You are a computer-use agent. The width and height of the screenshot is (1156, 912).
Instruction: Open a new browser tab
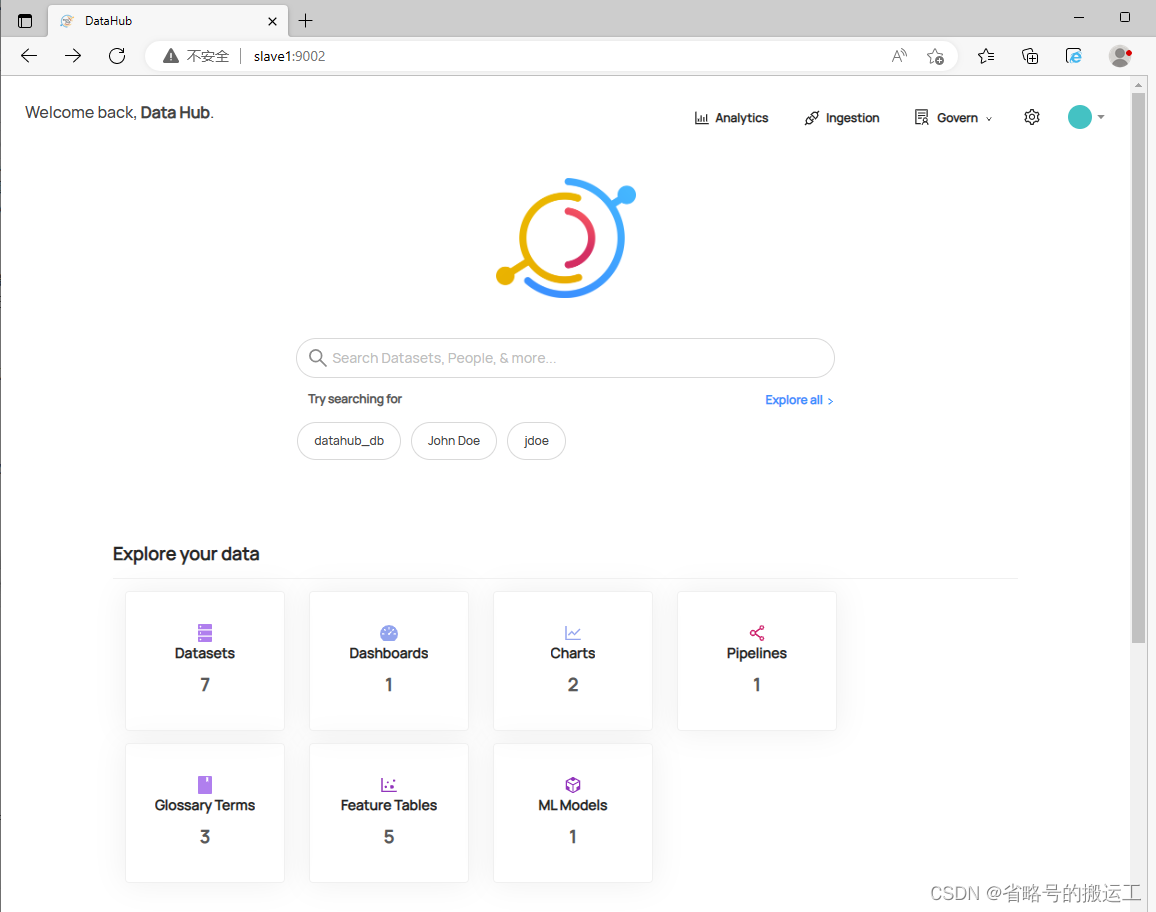pyautogui.click(x=305, y=21)
